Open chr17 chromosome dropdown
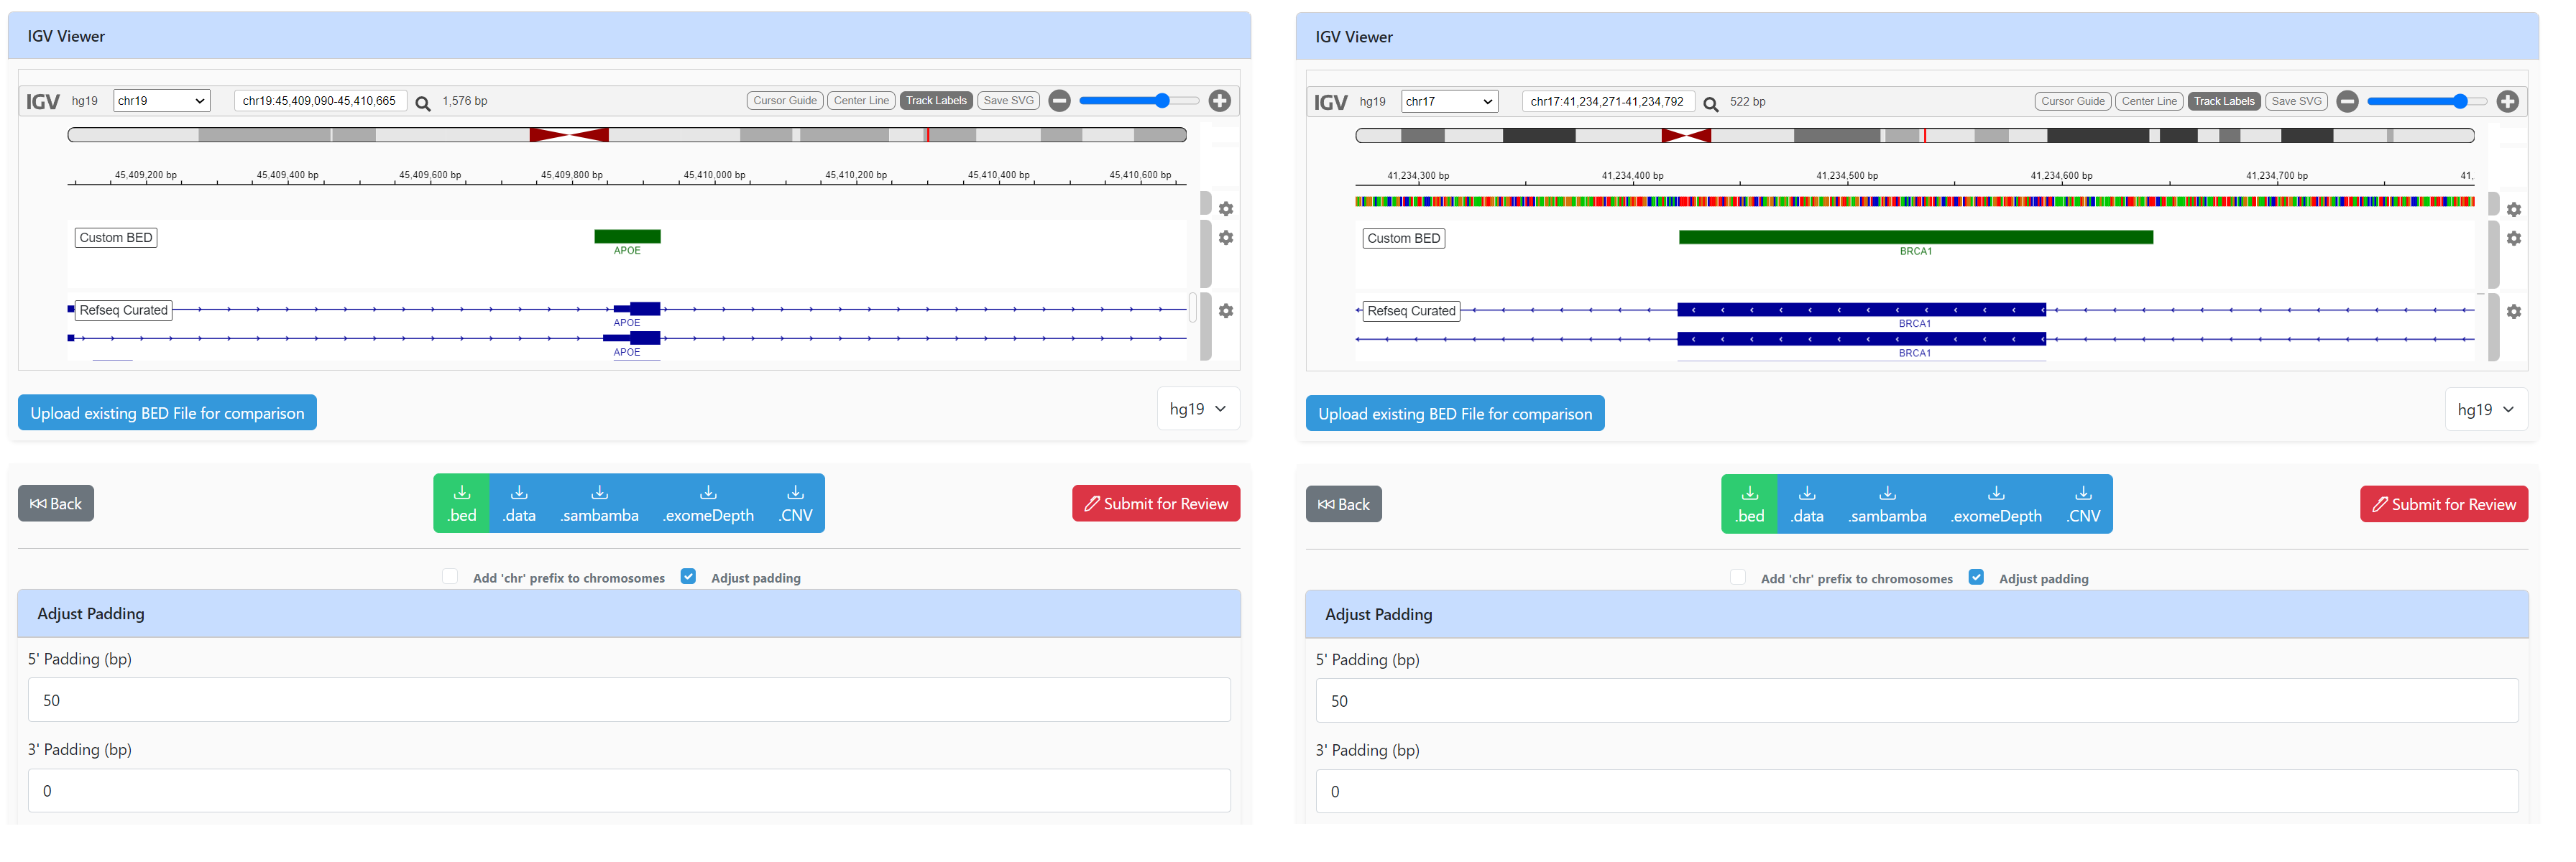This screenshot has width=2576, height=862. pyautogui.click(x=1449, y=102)
